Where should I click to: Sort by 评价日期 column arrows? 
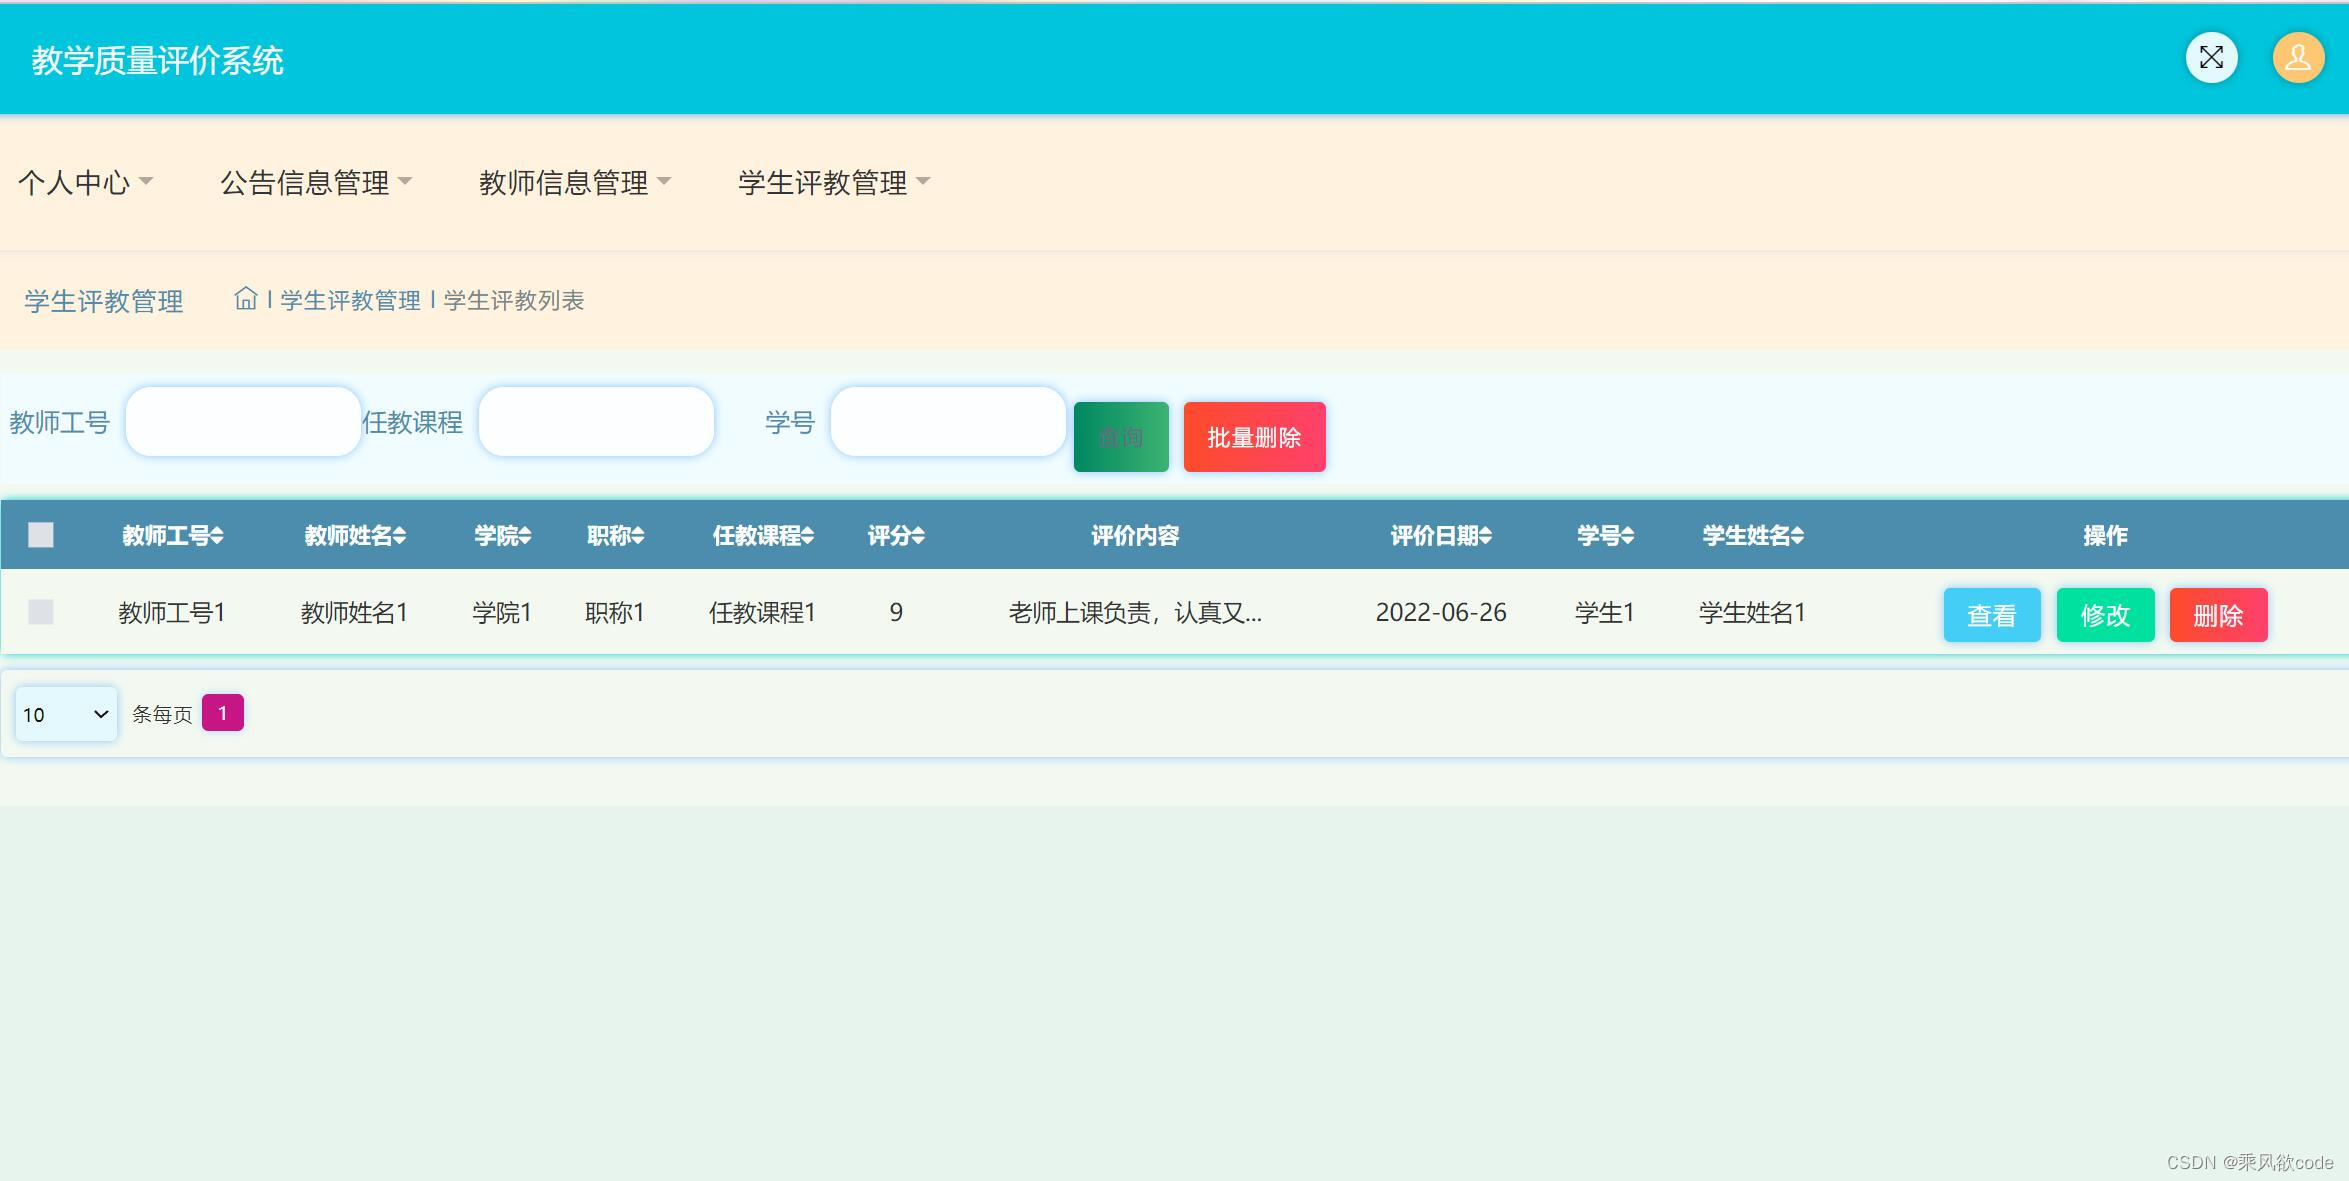coord(1485,536)
